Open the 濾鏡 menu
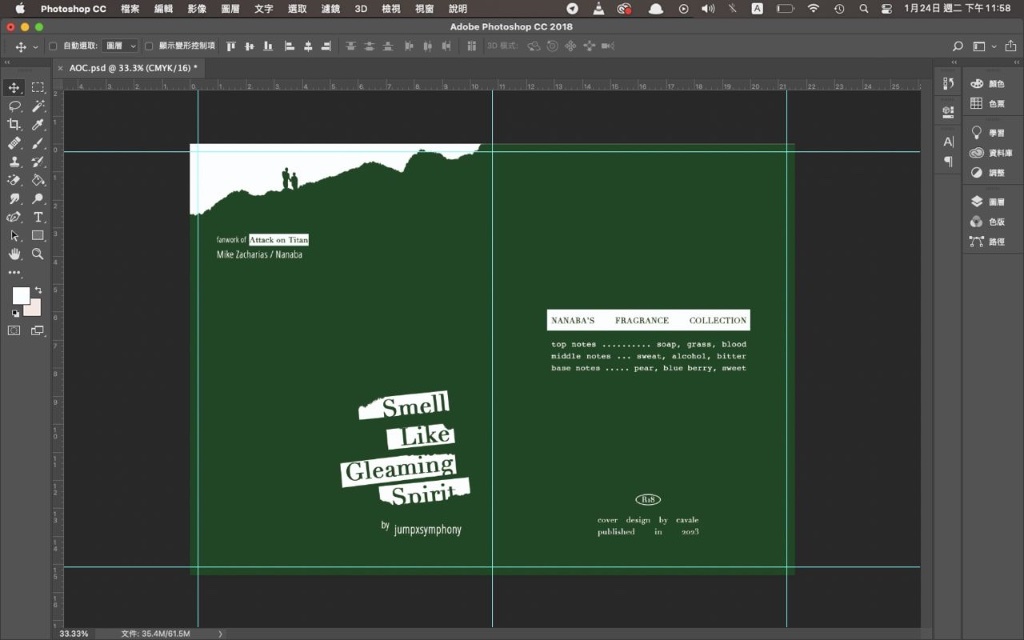The width and height of the screenshot is (1024, 640). coord(330,9)
